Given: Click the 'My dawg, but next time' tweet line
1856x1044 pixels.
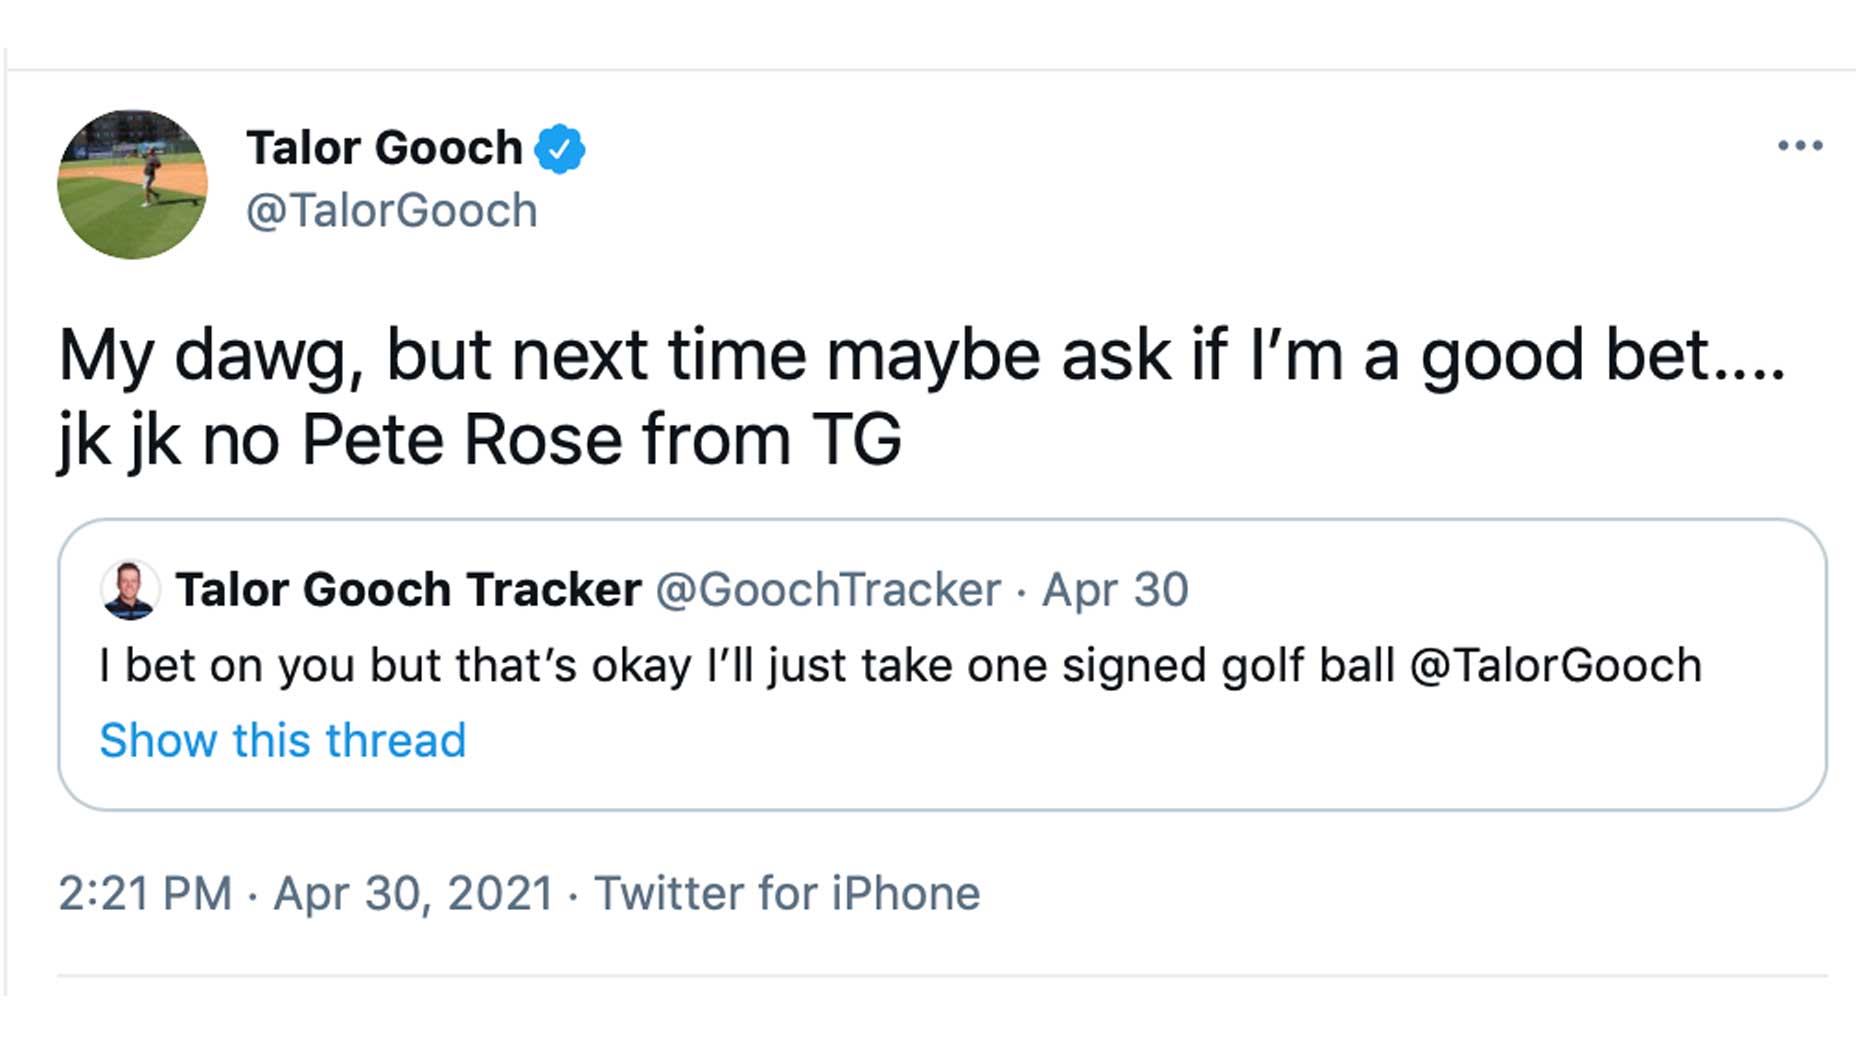Looking at the screenshot, I should point(430,355).
